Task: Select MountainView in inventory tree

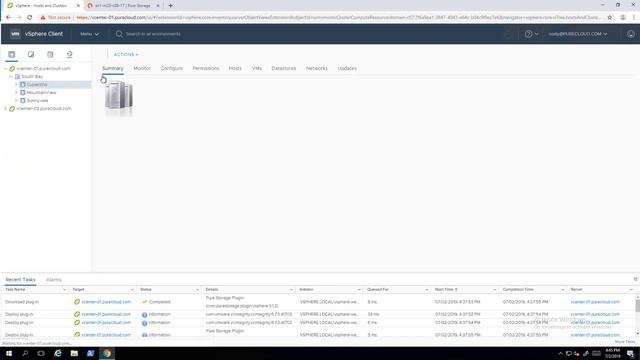Action: pyautogui.click(x=41, y=93)
